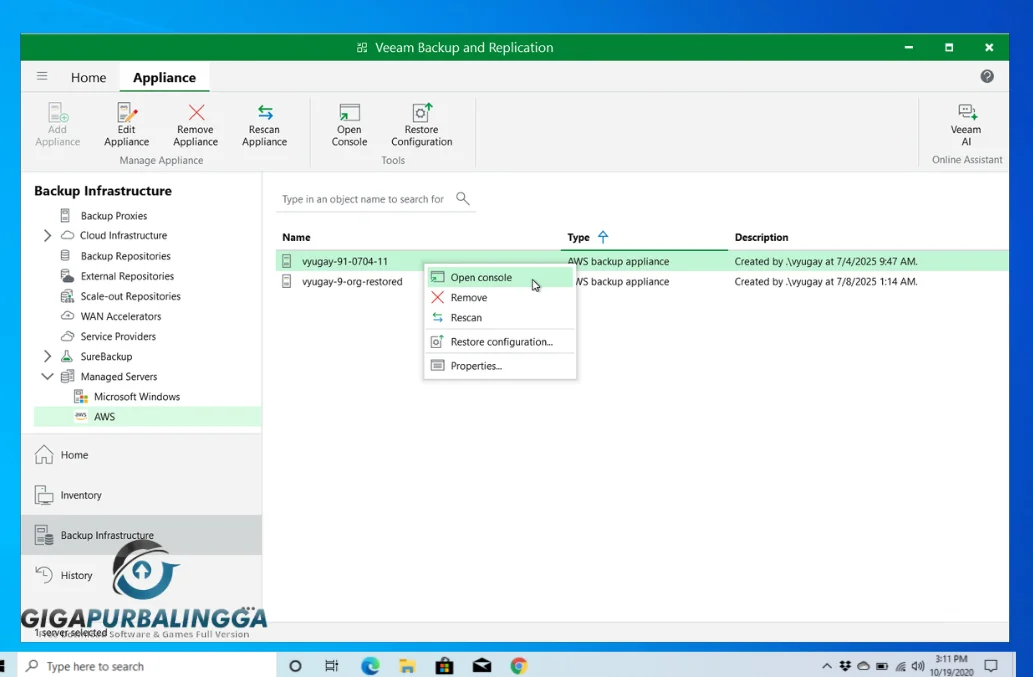Click Remove Appliance ribbon button
This screenshot has width=1033, height=677.
click(x=196, y=124)
